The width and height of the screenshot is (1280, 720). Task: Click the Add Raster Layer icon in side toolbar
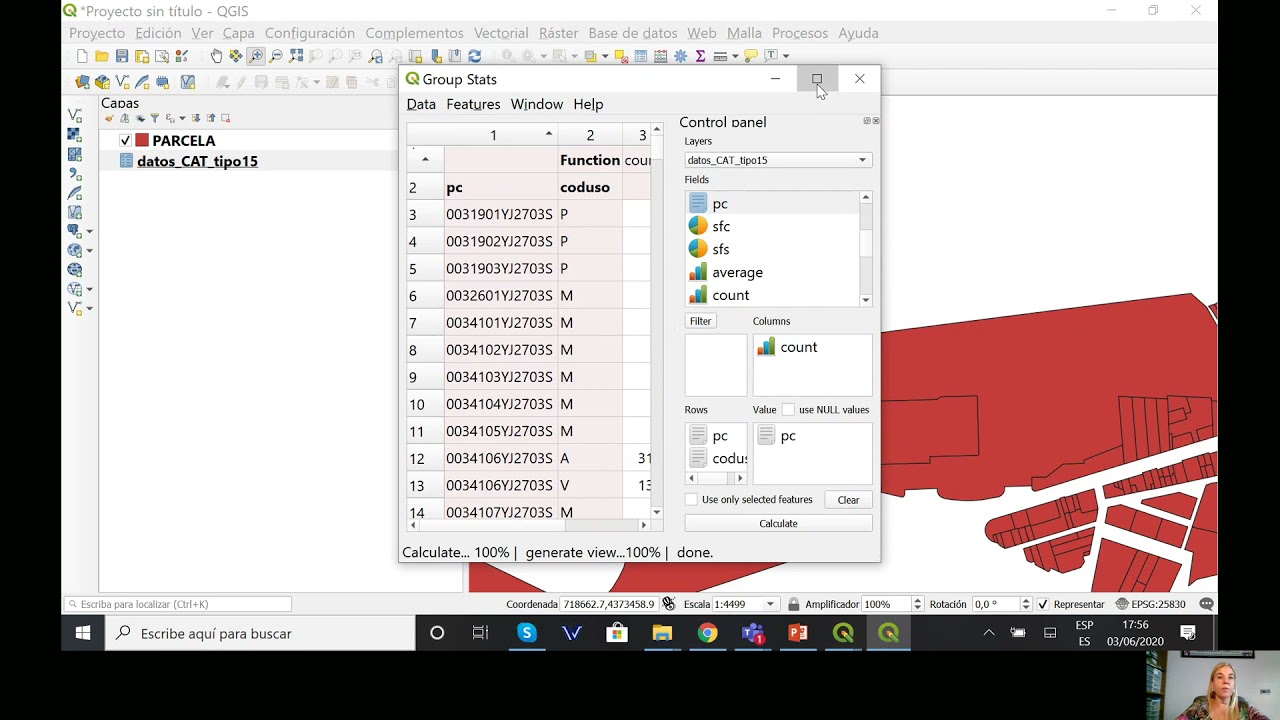coord(74,134)
